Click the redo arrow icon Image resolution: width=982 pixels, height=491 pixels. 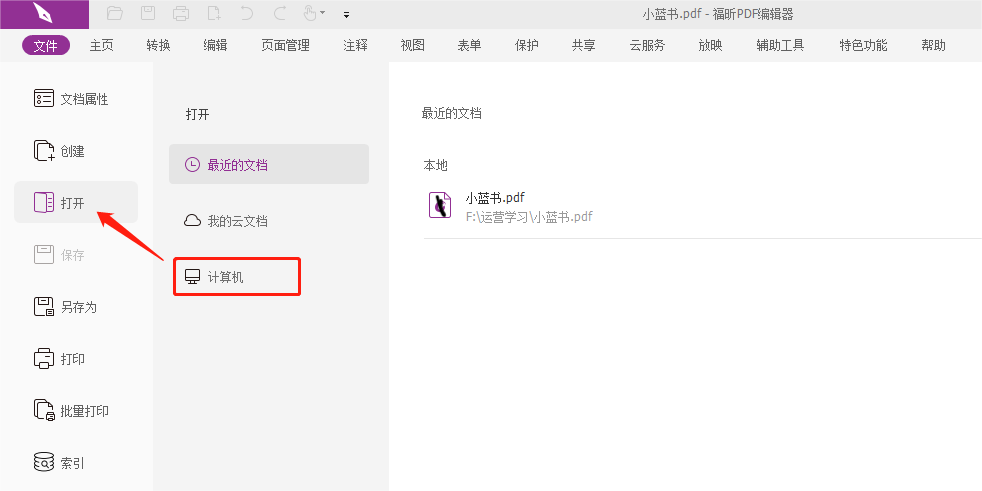279,13
